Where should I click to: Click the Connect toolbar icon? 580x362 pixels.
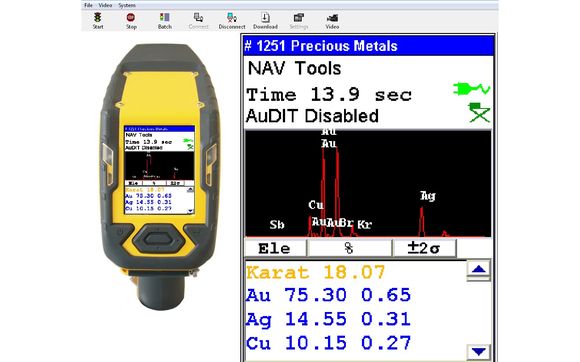pos(198,17)
